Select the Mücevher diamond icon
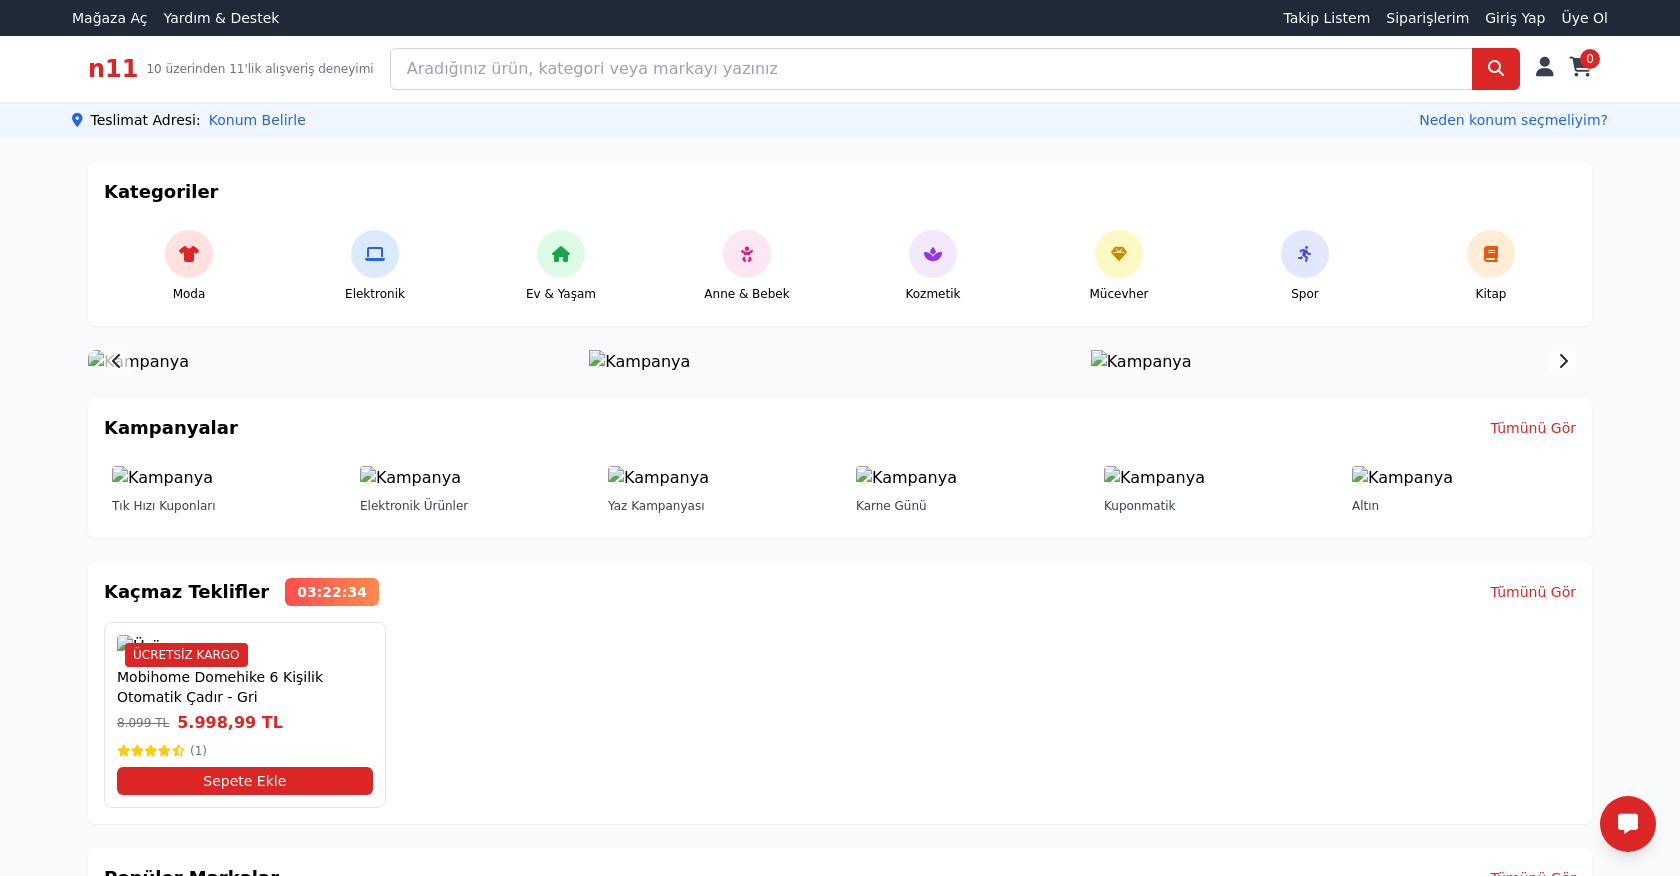This screenshot has height=876, width=1680. (x=1119, y=254)
